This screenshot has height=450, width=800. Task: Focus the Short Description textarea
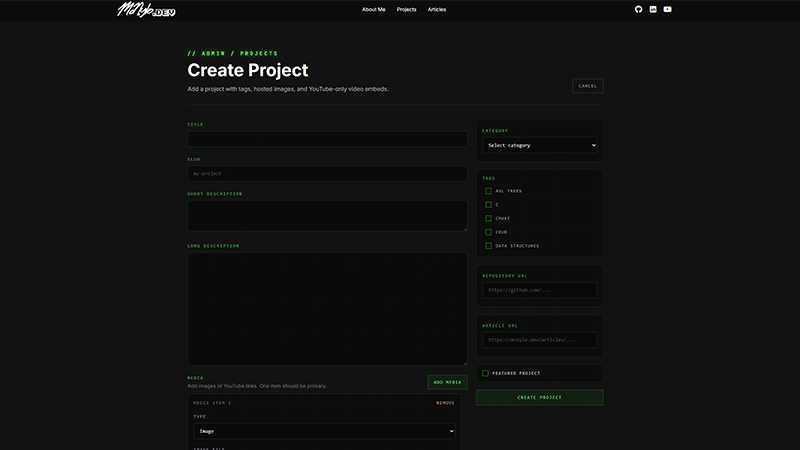click(327, 215)
